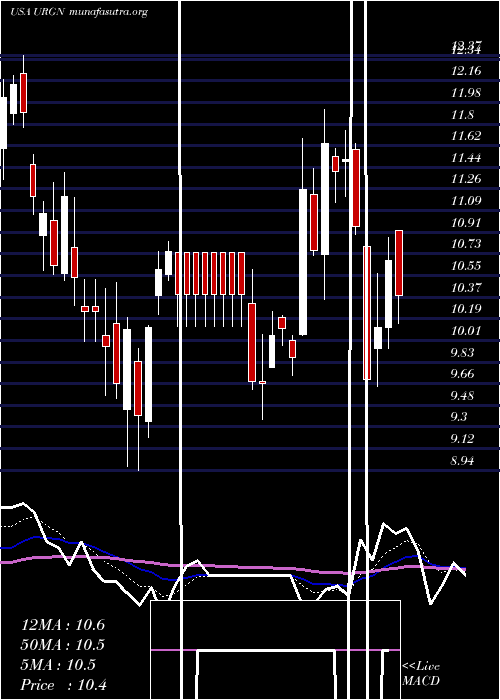This screenshot has height=700, width=500.
Task: Select the 9.66 price axis label
Action: (462, 374)
